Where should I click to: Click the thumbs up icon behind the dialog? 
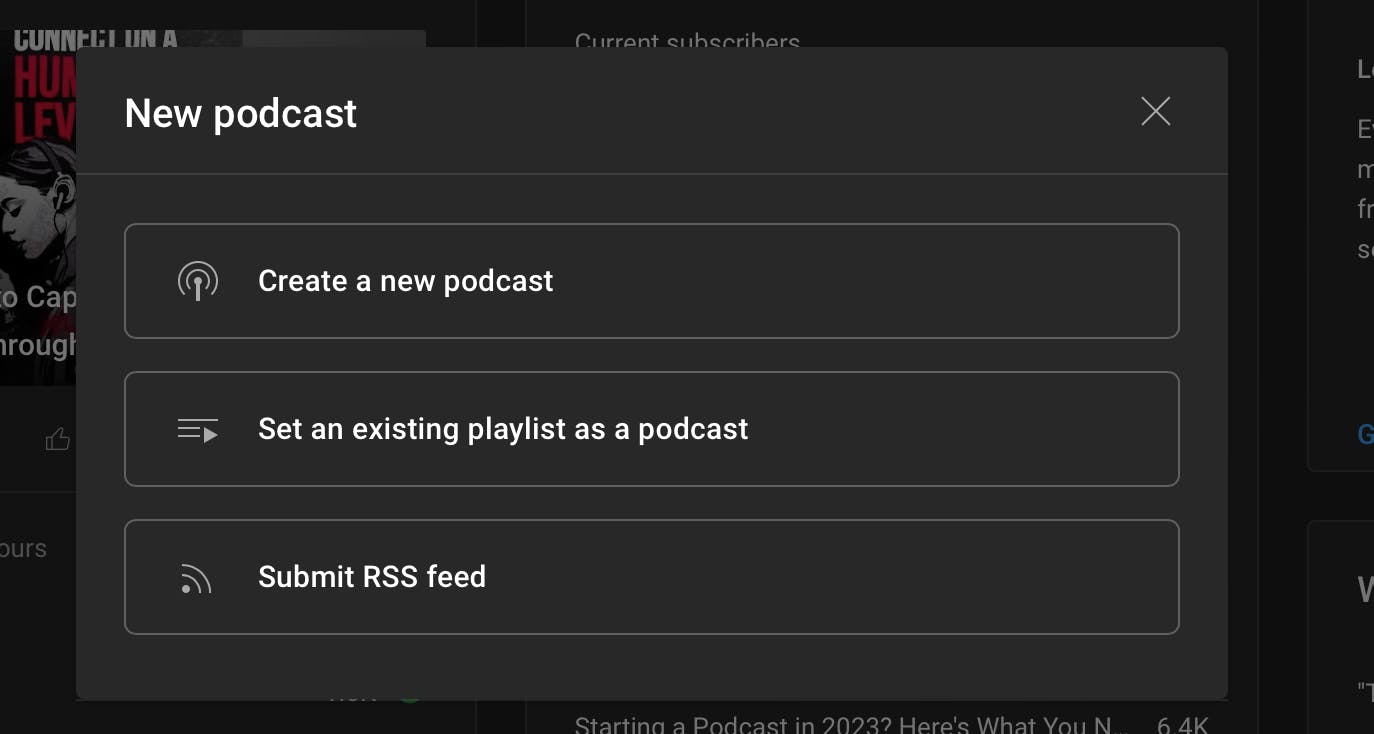point(60,438)
